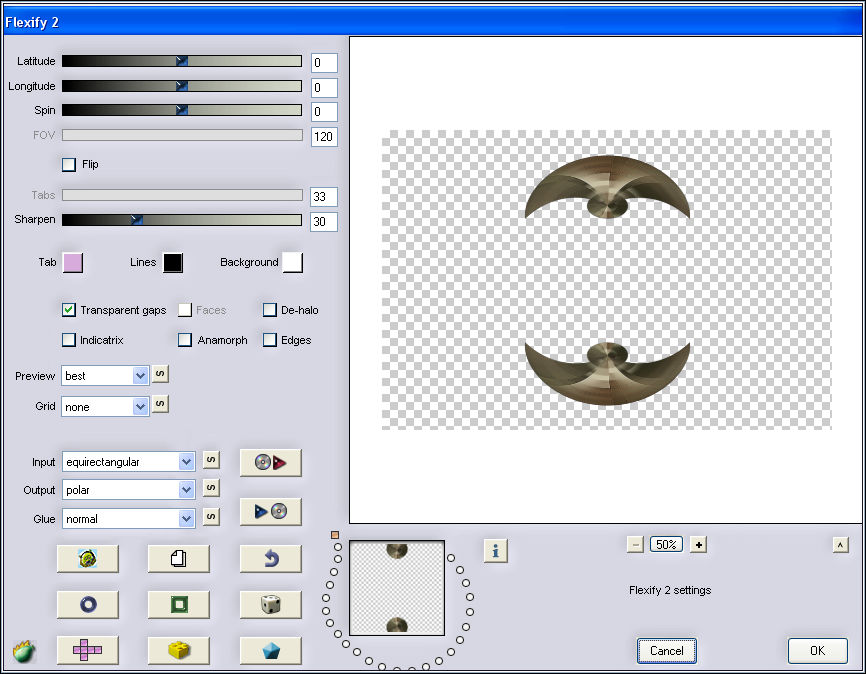
Task: Open the Background color swatch
Action: point(293,263)
